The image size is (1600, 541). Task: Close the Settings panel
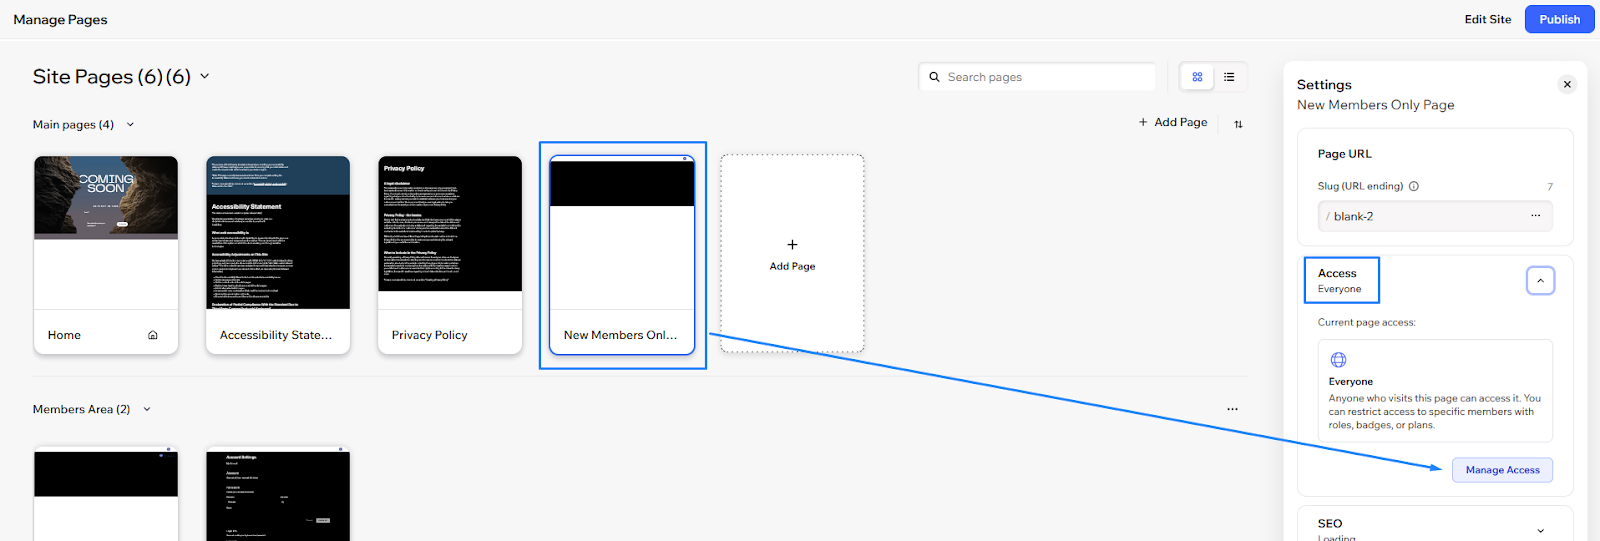[x=1567, y=85]
